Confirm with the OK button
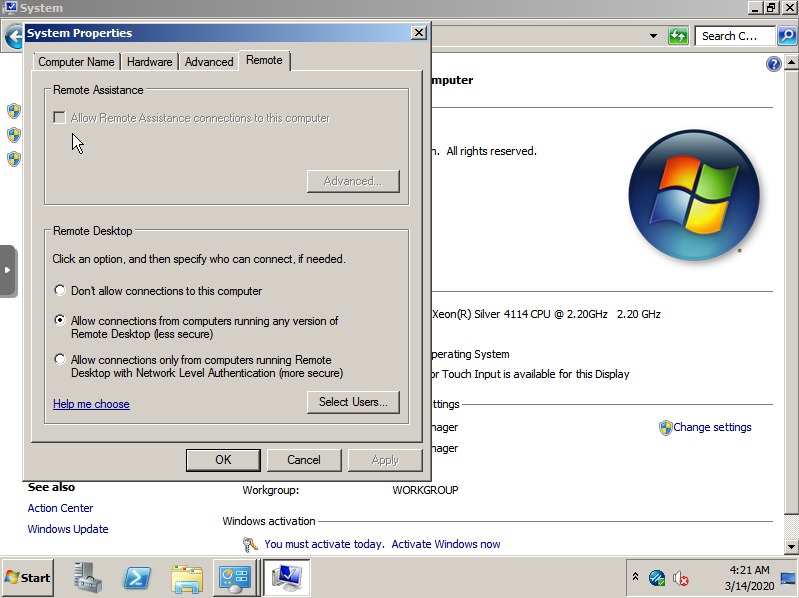The image size is (799, 598). [x=223, y=460]
